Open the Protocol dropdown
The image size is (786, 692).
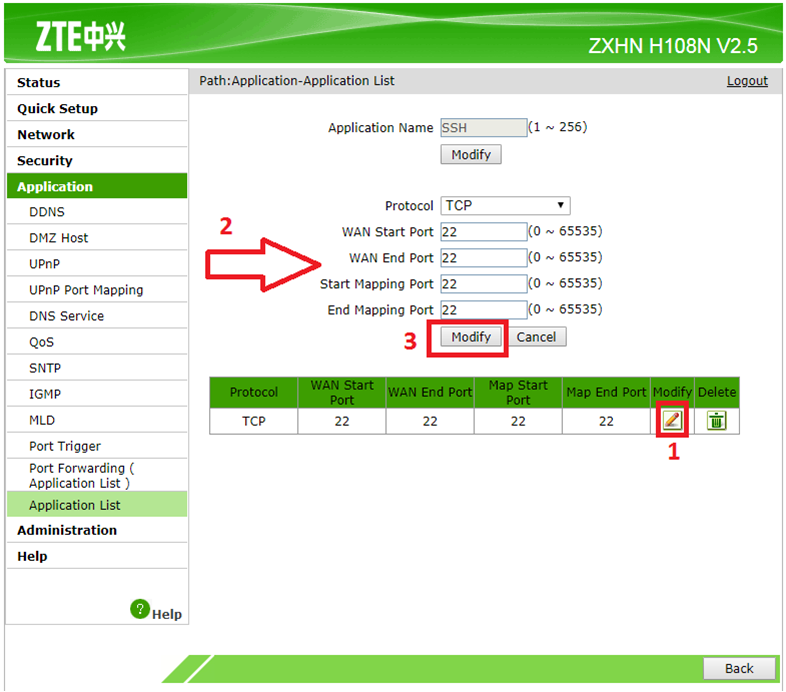pyautogui.click(x=505, y=206)
